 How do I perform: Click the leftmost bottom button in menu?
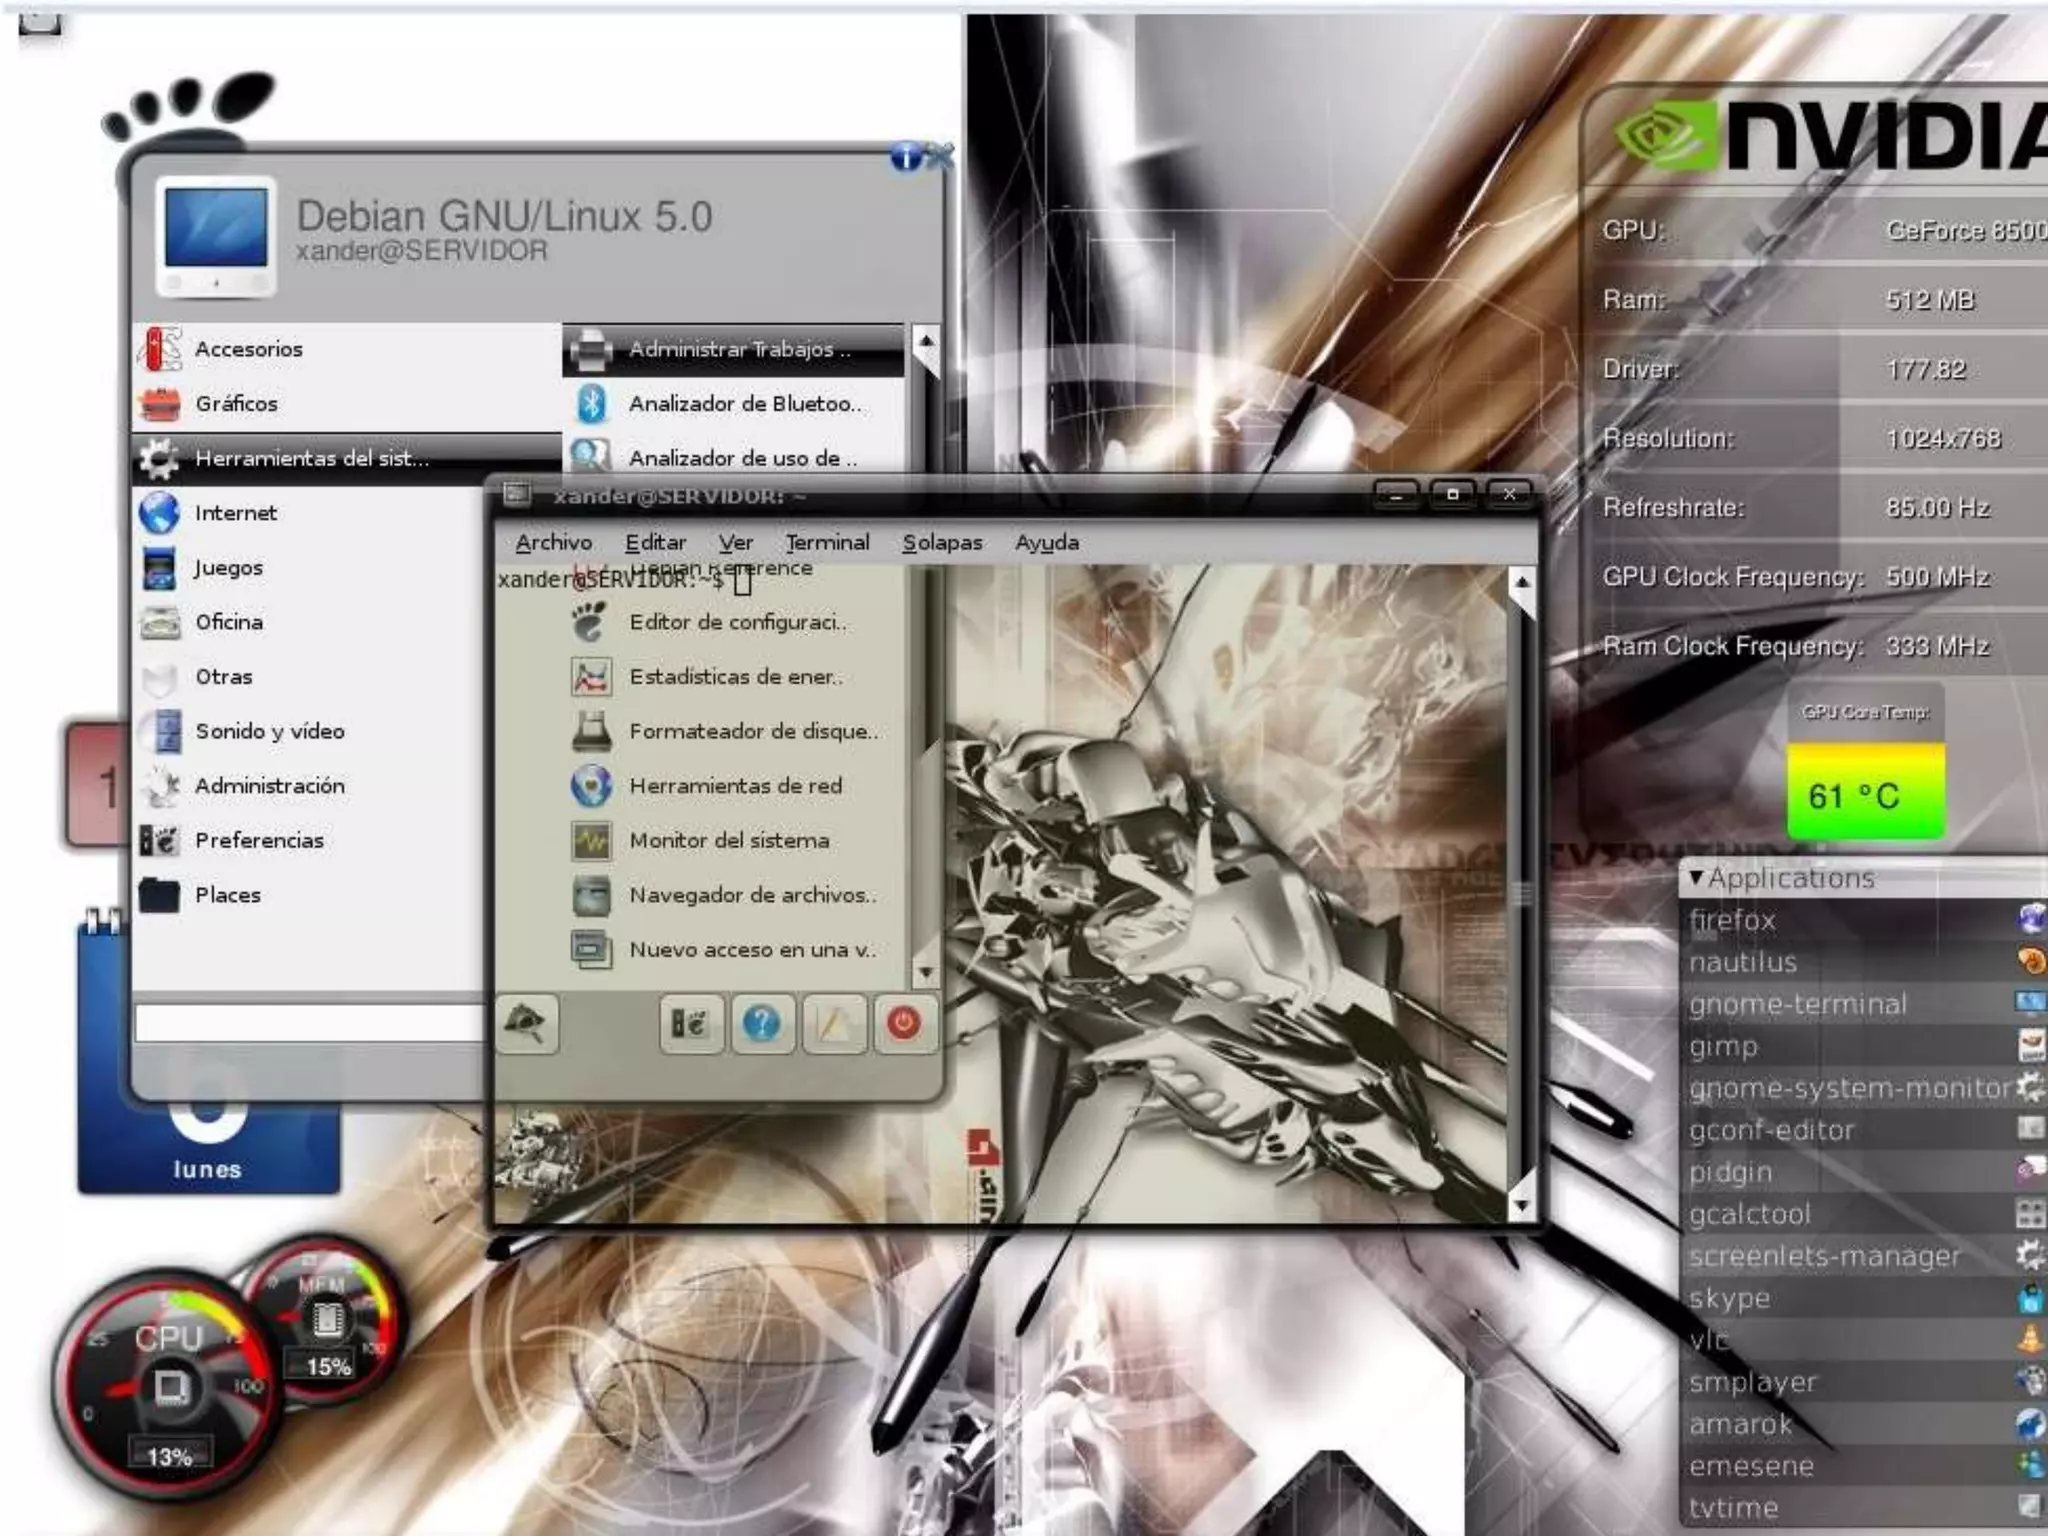pos(526,1024)
